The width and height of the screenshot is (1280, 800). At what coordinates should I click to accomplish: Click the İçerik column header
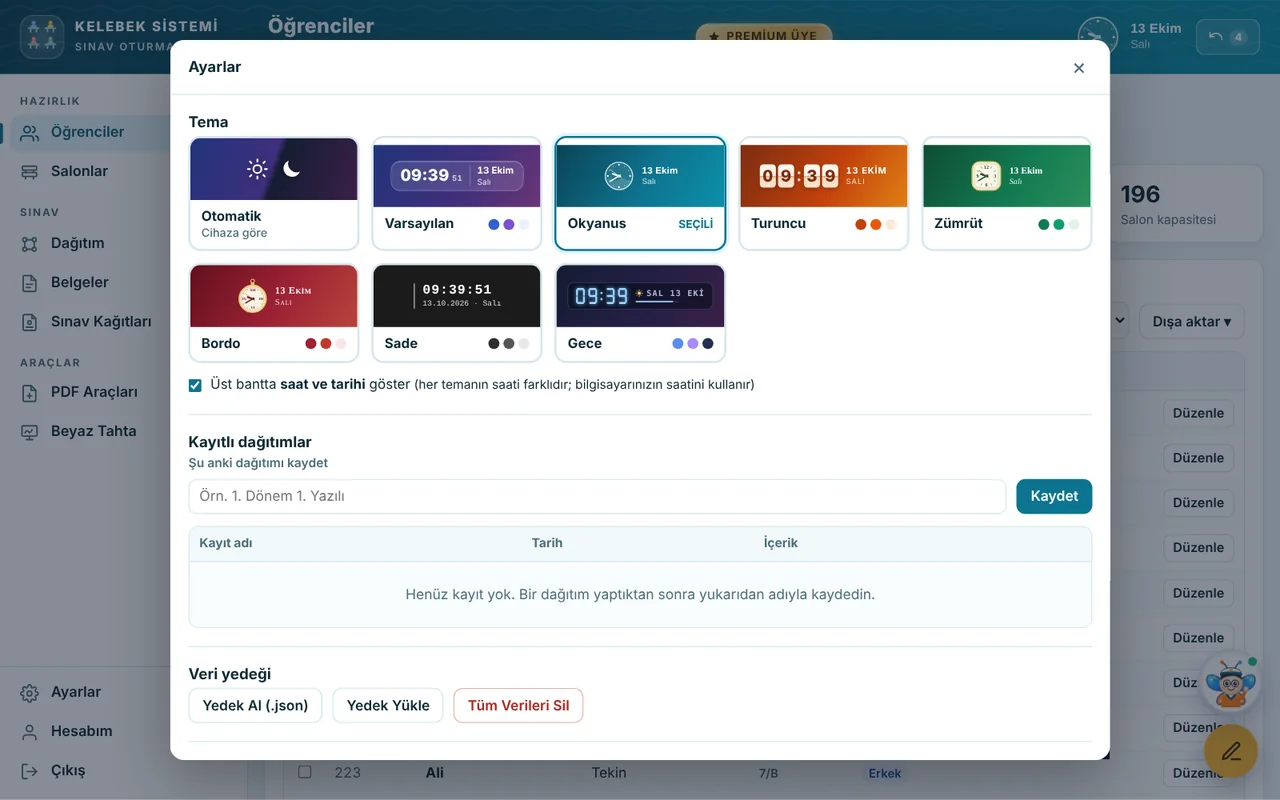[x=781, y=543]
